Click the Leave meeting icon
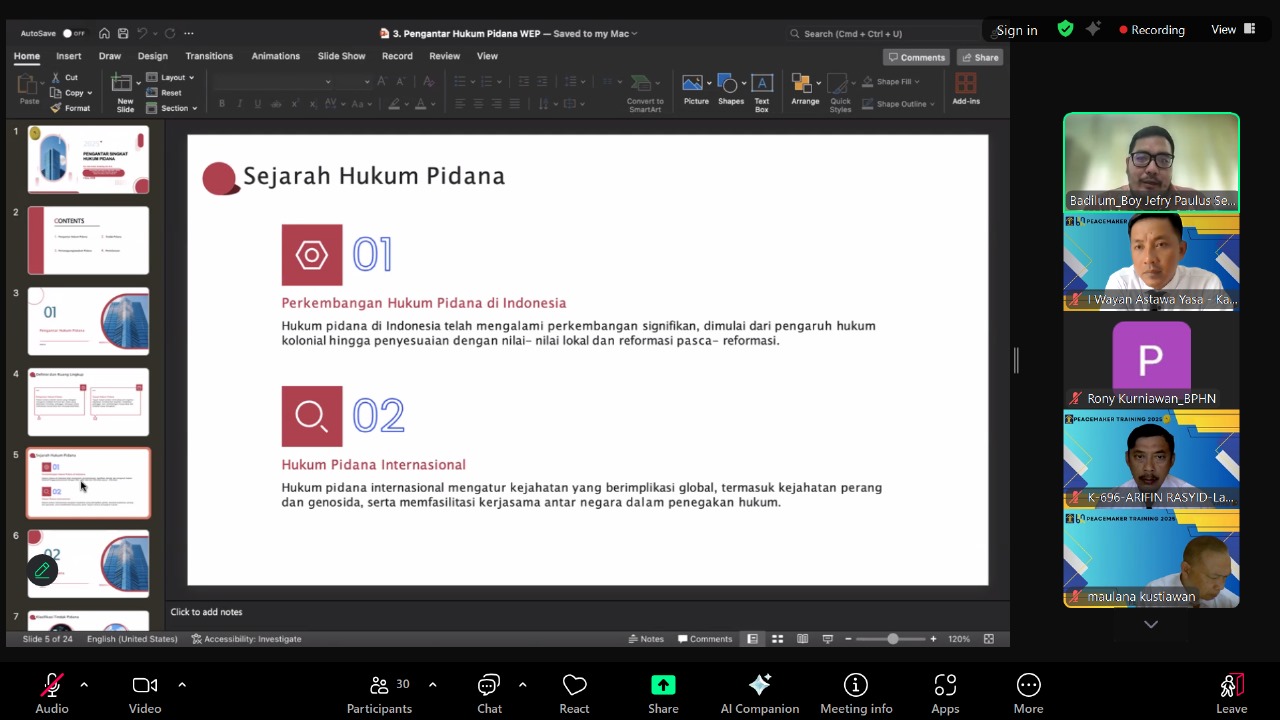This screenshot has height=720, width=1280. tap(1231, 686)
